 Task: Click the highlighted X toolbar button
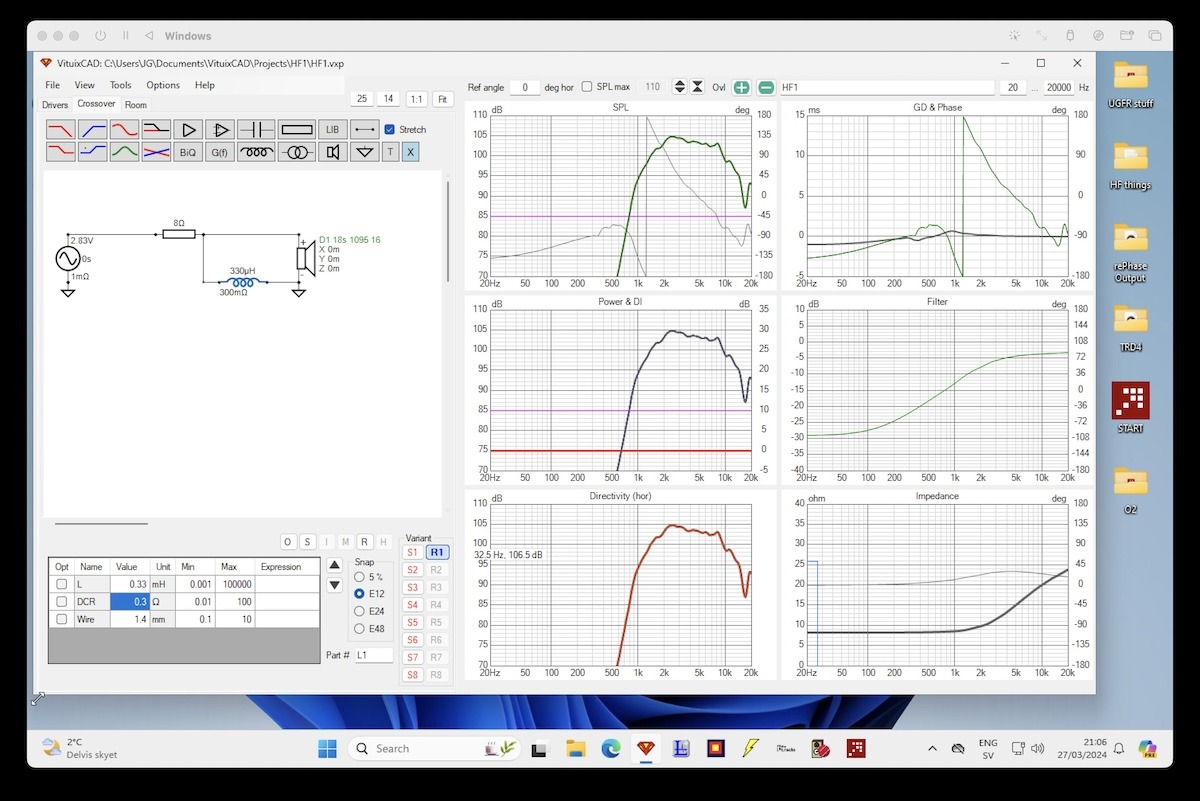[x=410, y=152]
